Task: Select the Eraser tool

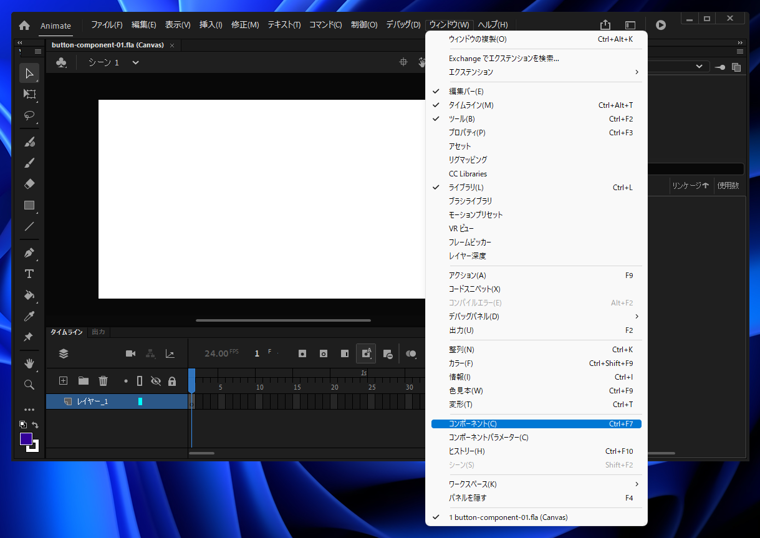Action: (x=29, y=184)
